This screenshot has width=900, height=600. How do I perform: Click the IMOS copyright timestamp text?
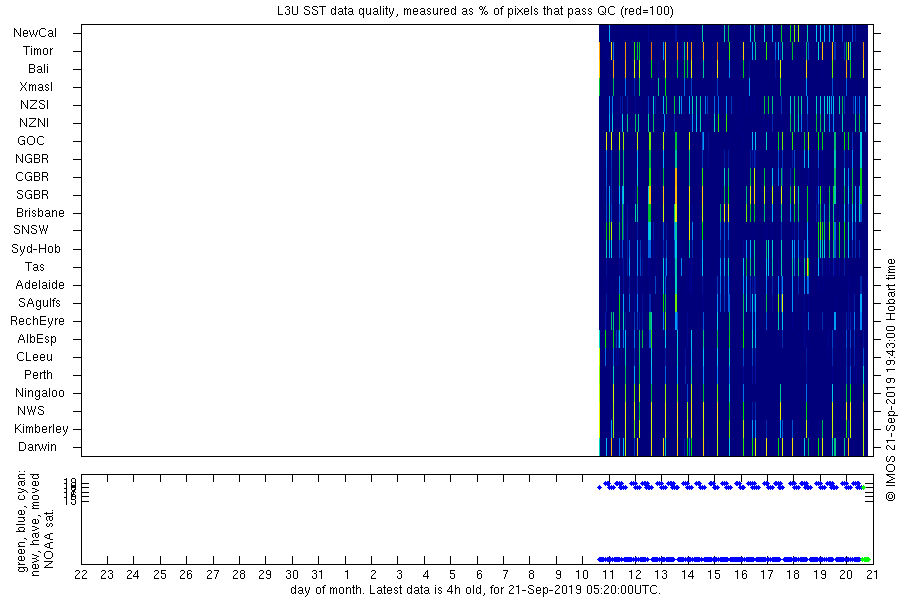pos(890,380)
